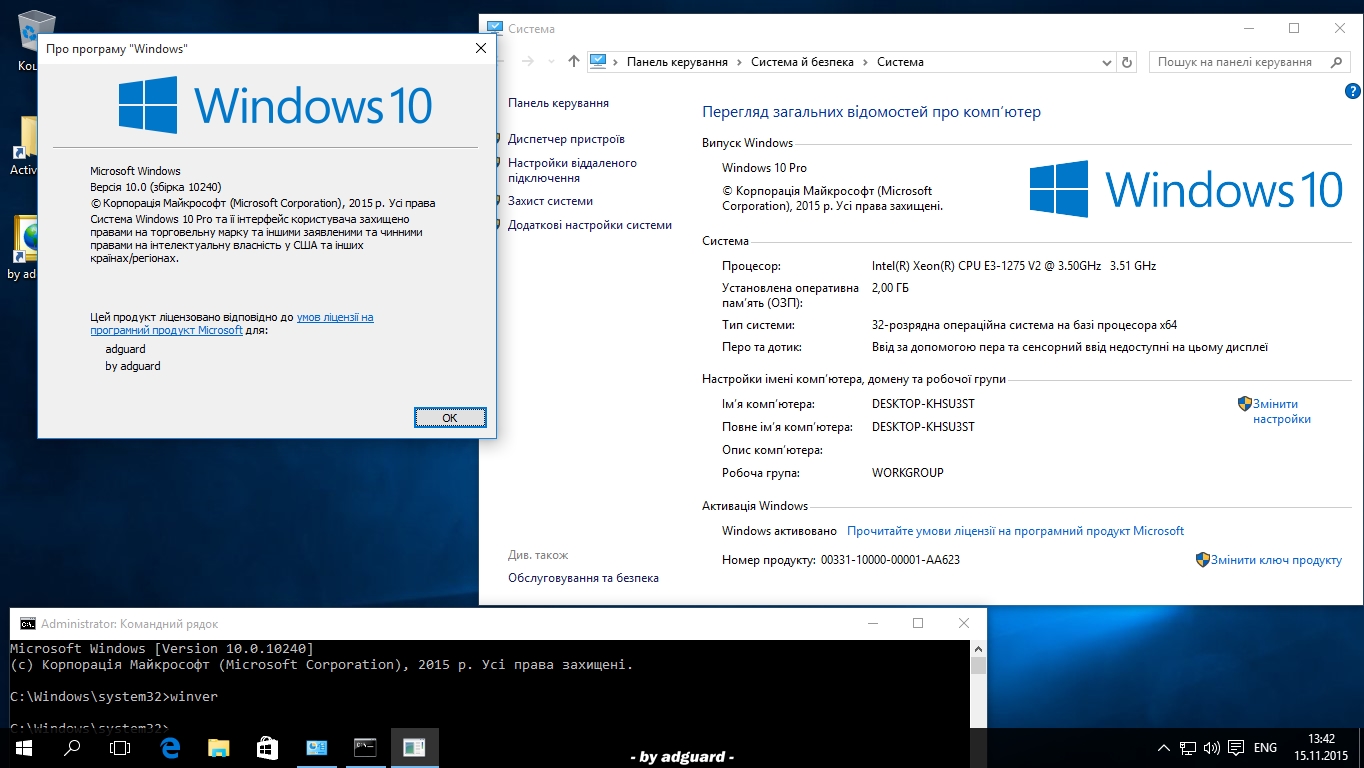Open 'Прочитайте умови ліцензії' Microsoft link

tap(1015, 531)
